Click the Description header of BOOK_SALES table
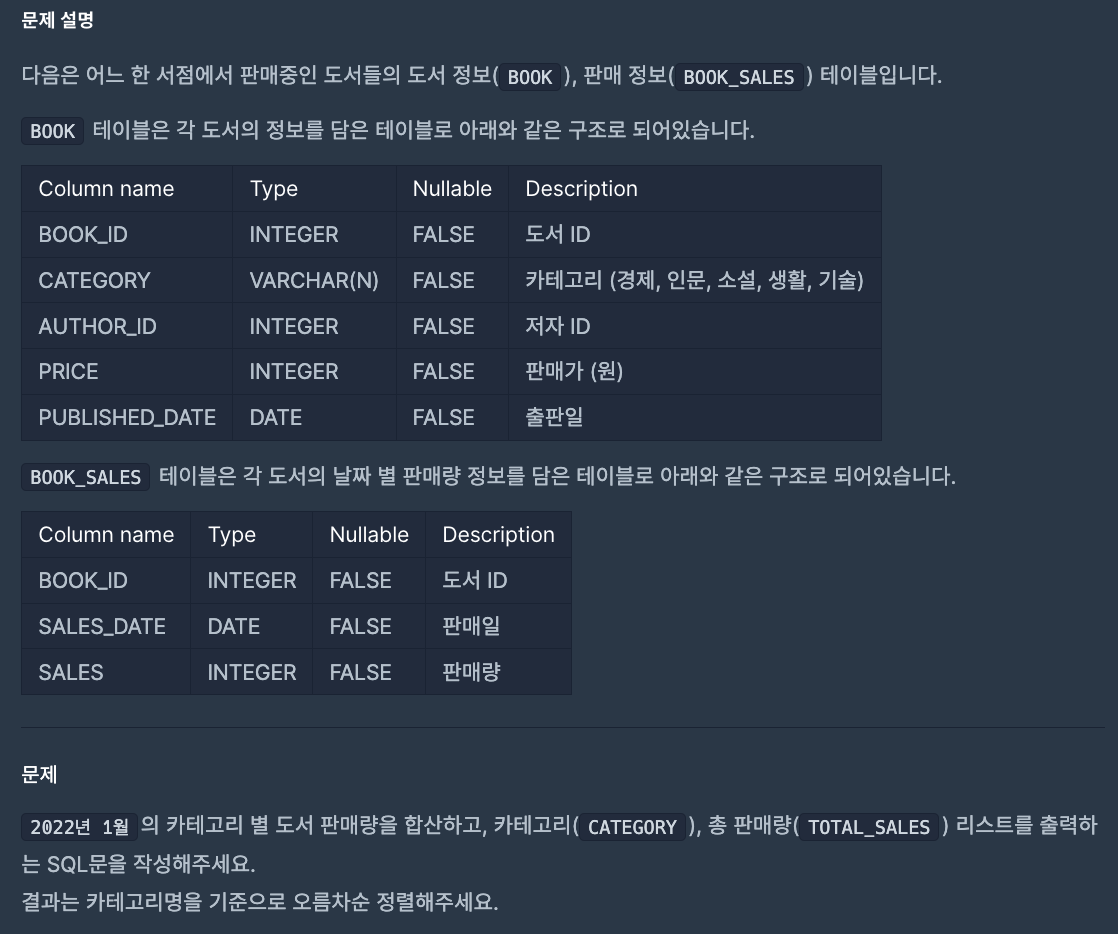 (x=498, y=535)
